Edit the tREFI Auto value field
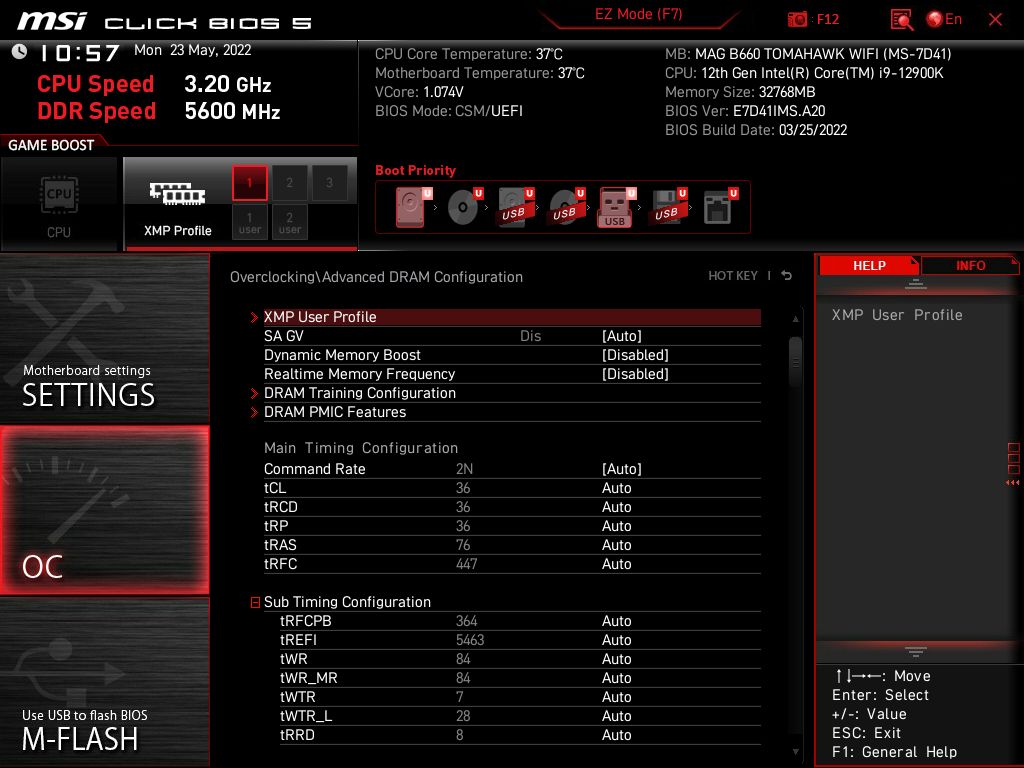The image size is (1024, 768). point(616,640)
